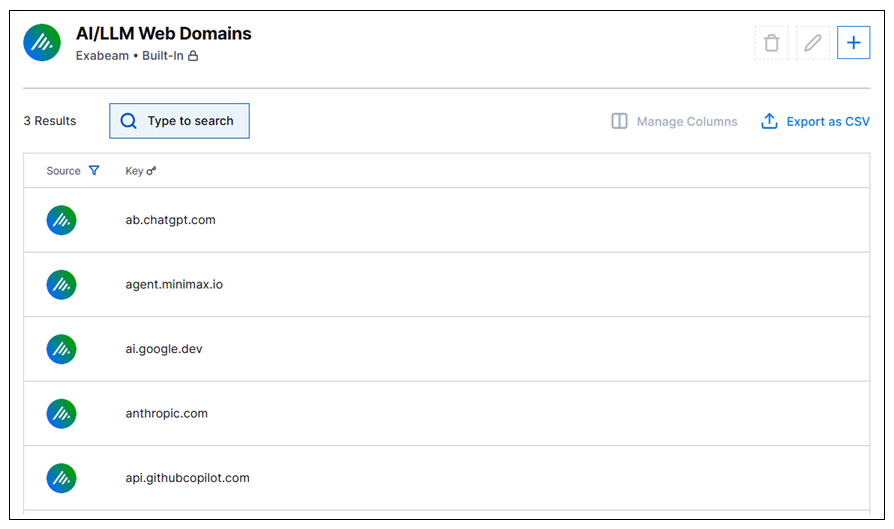Click the Manage Columns icon
The image size is (894, 529).
pos(619,121)
